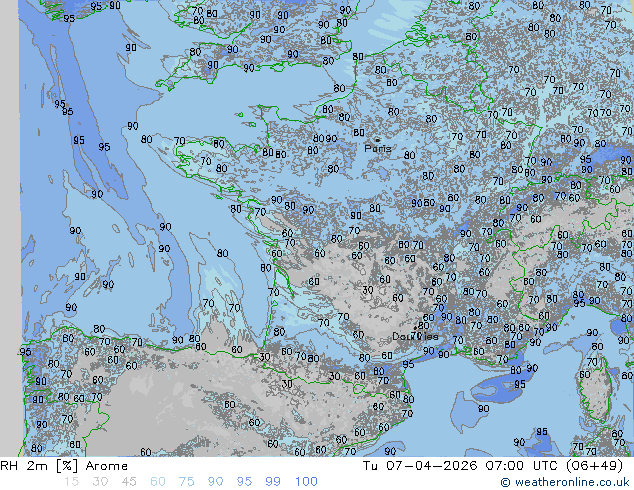Click the legend value 100

tap(306, 482)
